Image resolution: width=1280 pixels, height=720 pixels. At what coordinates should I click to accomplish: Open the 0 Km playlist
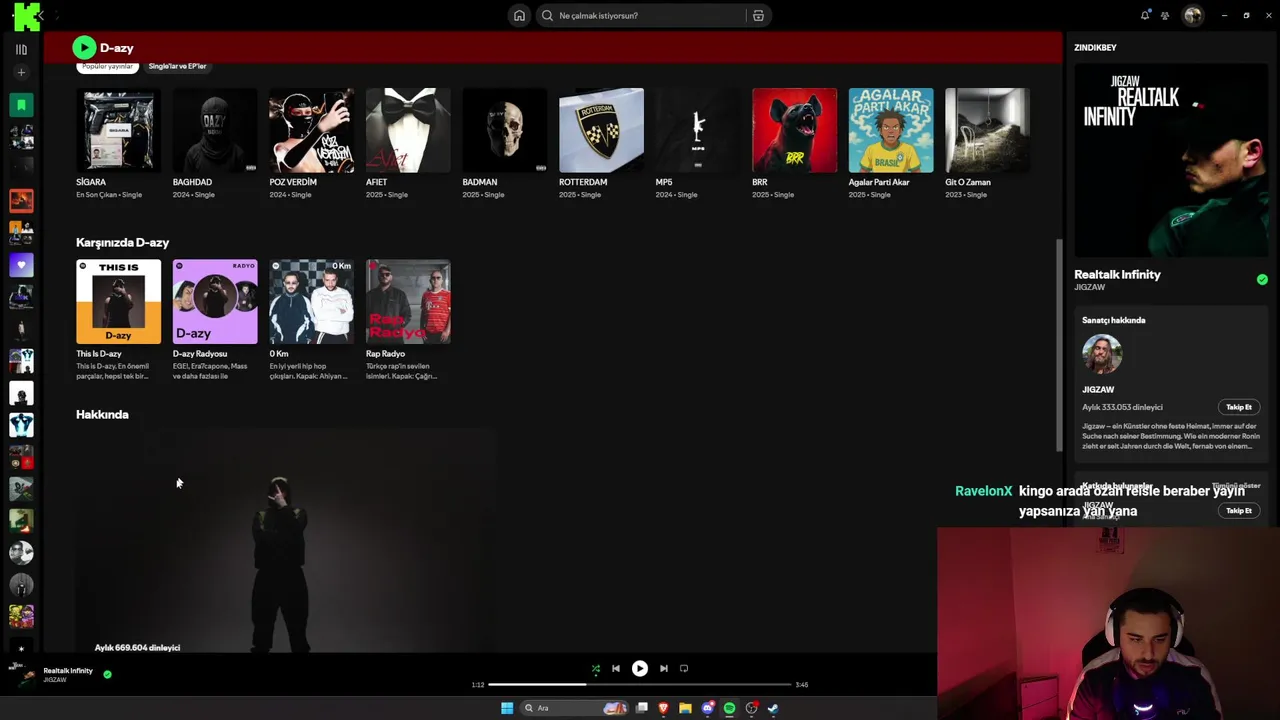pyautogui.click(x=311, y=302)
